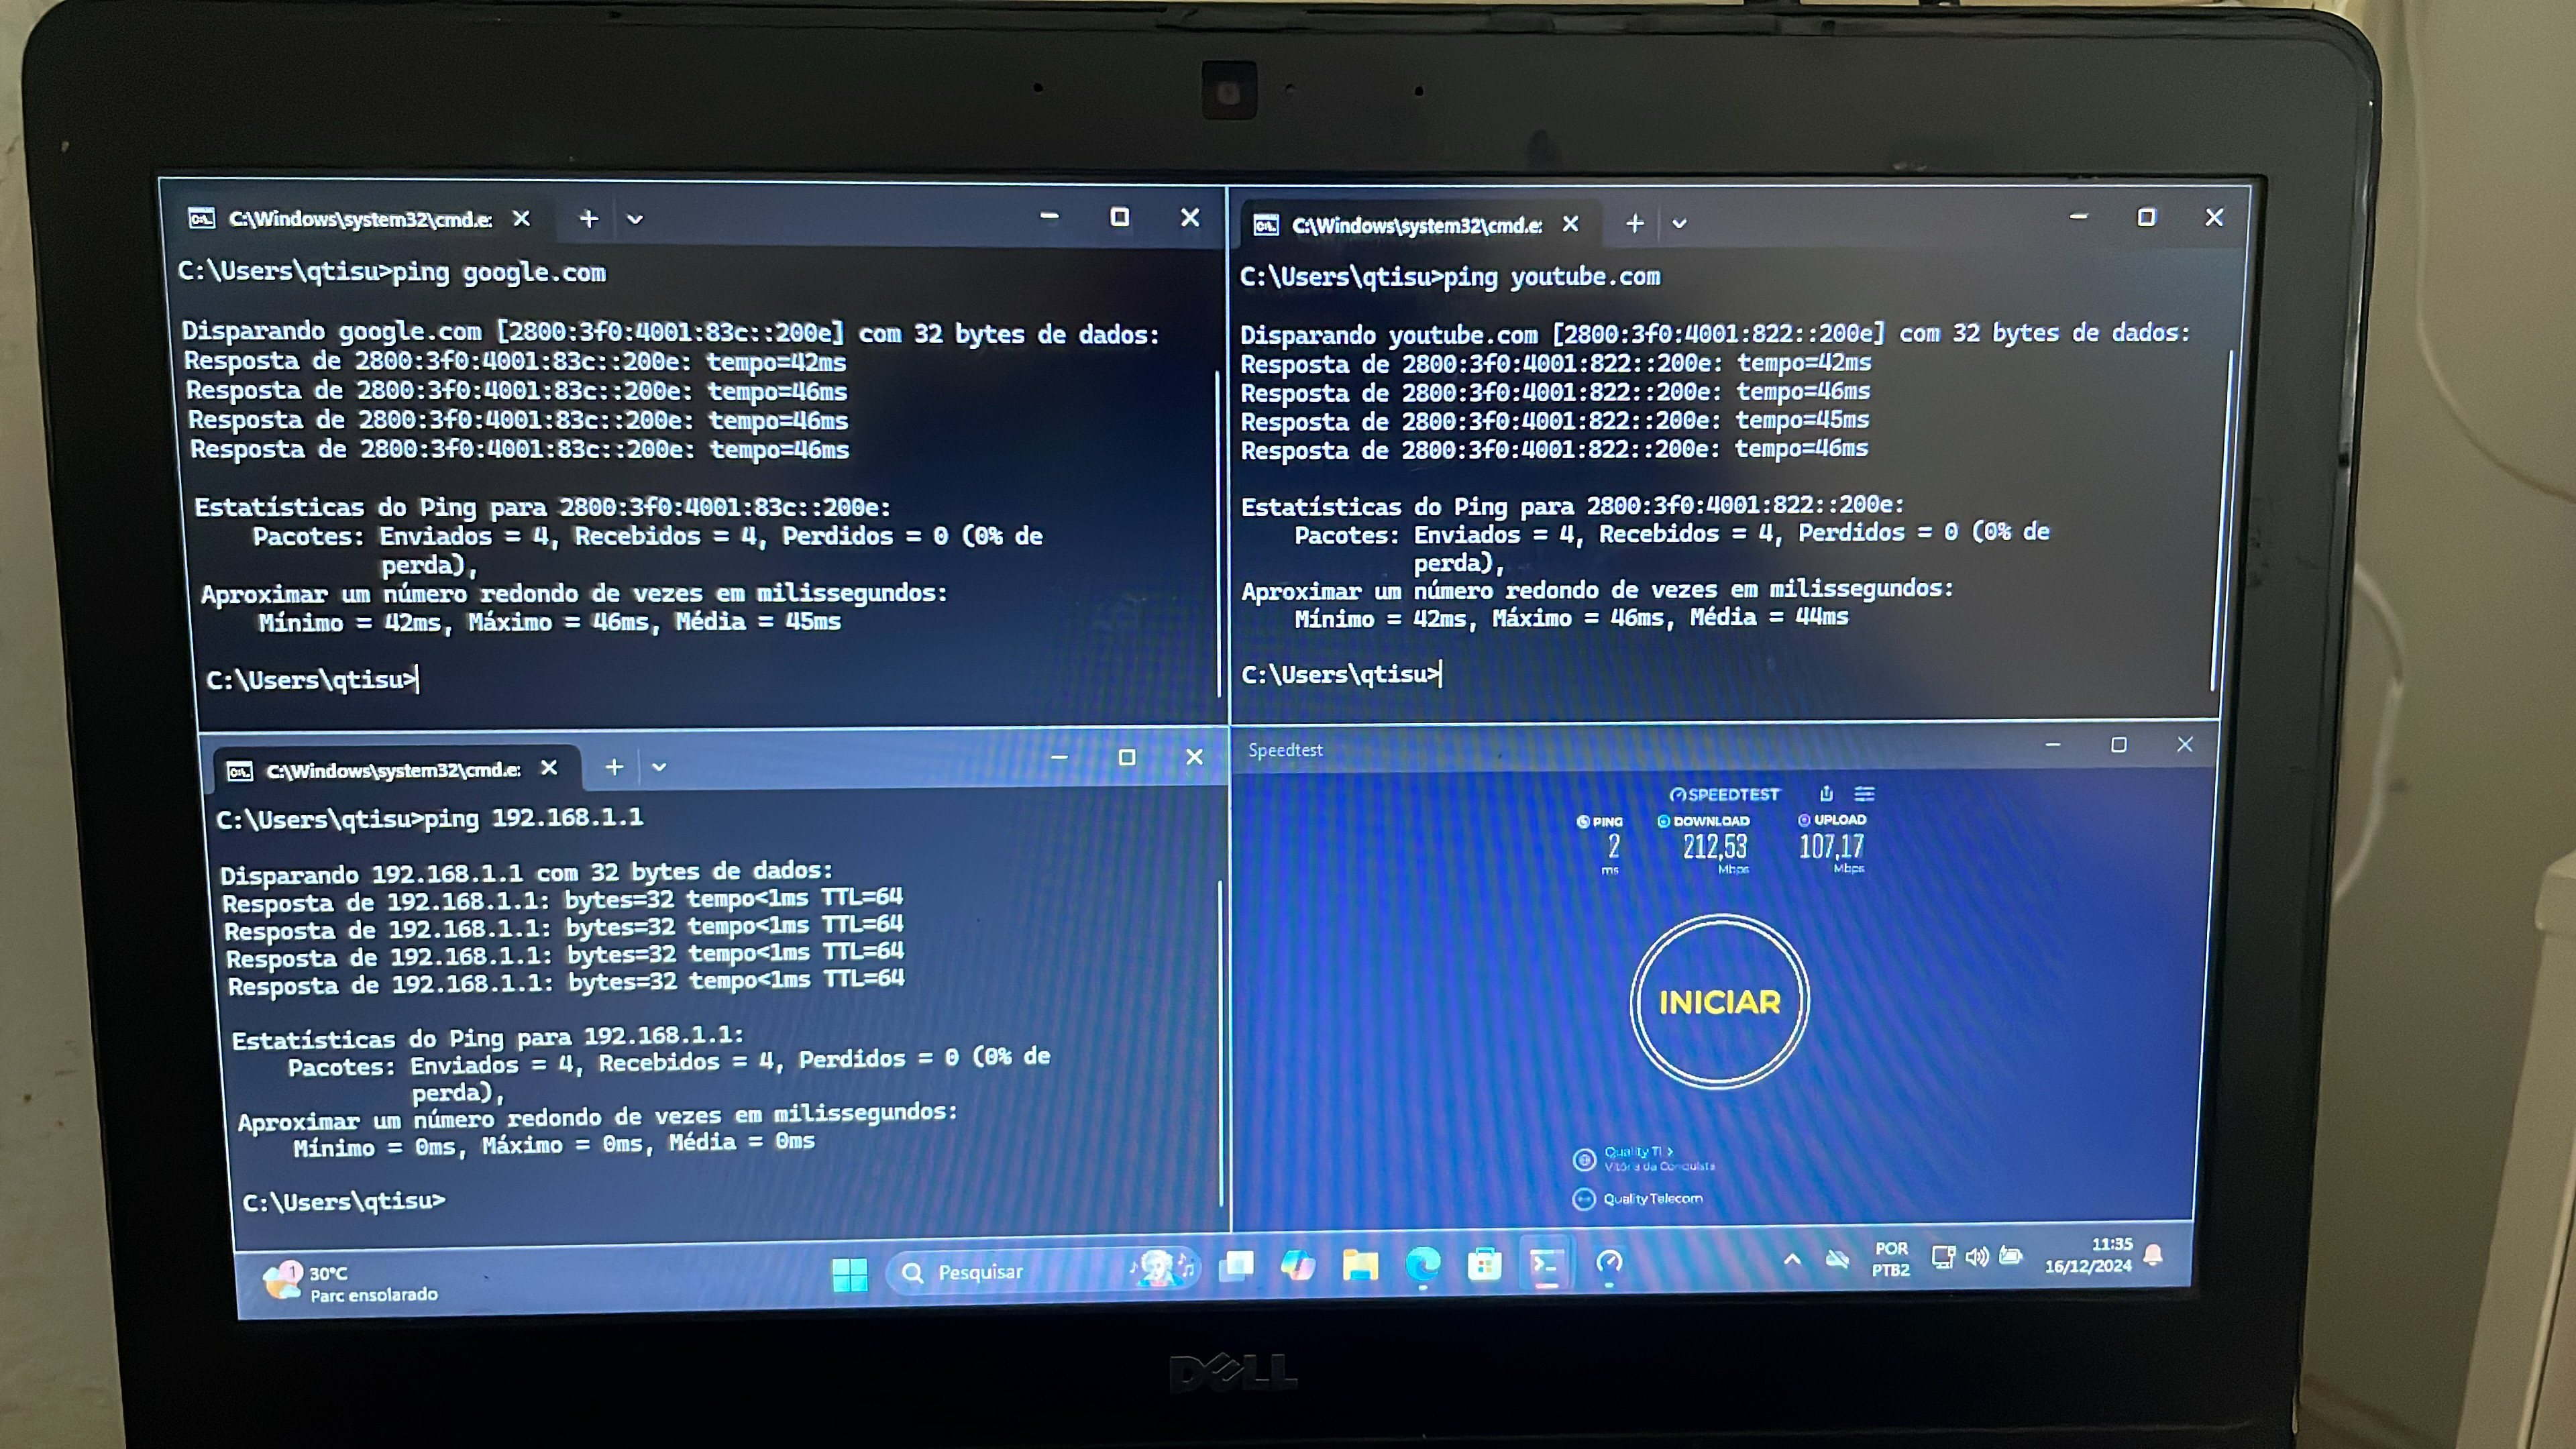Viewport: 2576px width, 1449px height.
Task: Open File Explorer from the taskbar
Action: pos(1360,1267)
